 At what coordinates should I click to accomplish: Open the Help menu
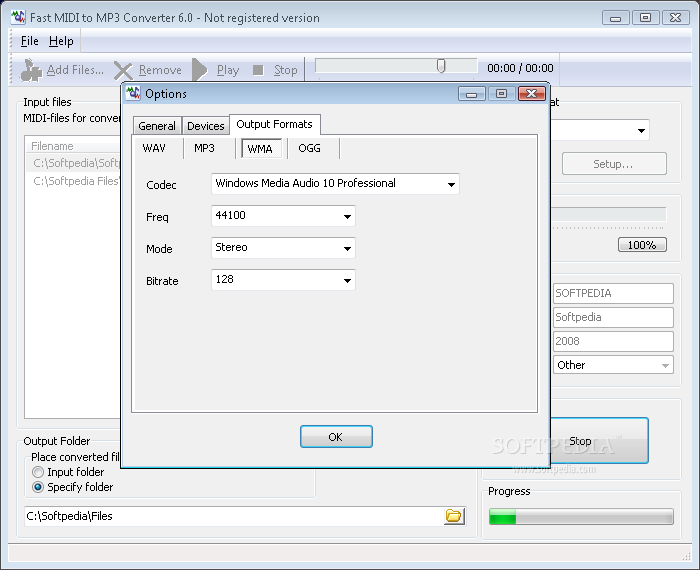[x=61, y=41]
